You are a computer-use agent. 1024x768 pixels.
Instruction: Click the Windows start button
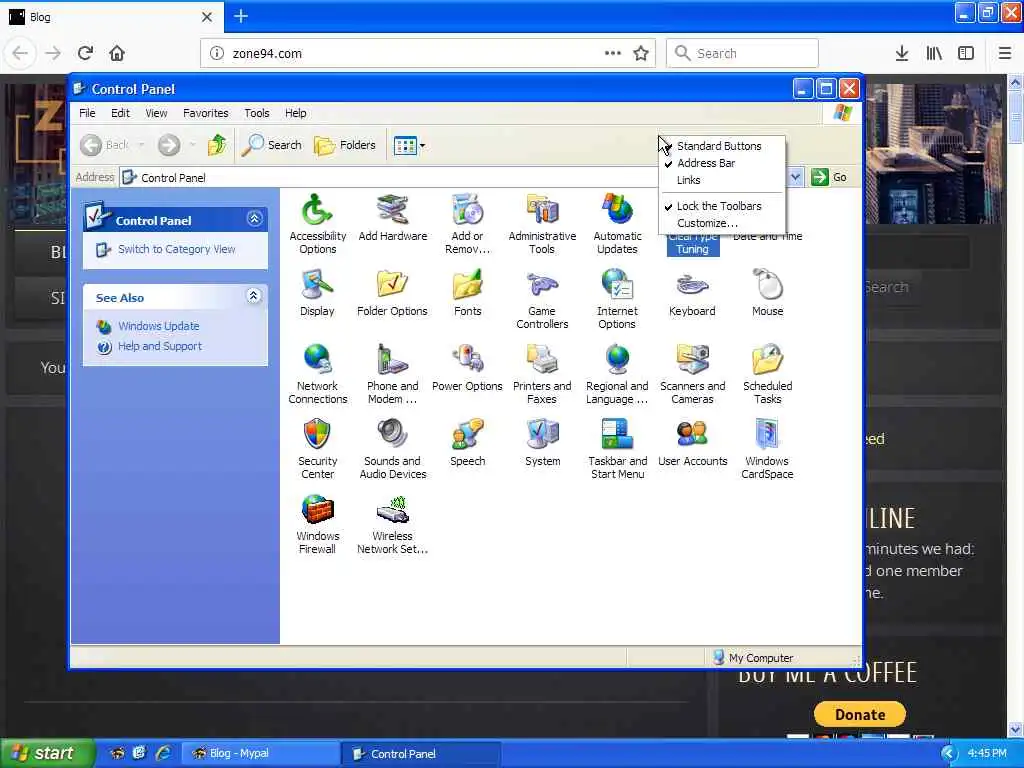47,753
